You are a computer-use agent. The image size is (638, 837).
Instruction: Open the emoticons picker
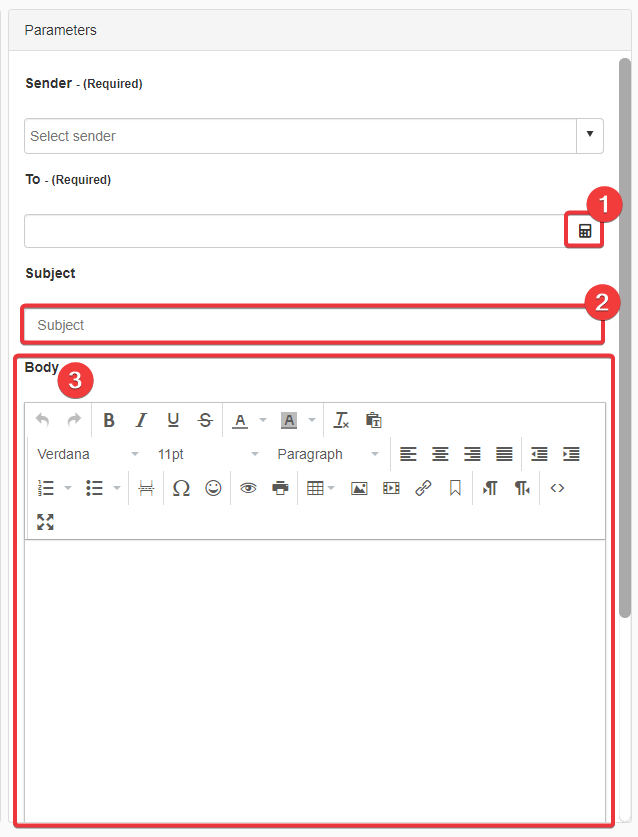click(x=213, y=488)
